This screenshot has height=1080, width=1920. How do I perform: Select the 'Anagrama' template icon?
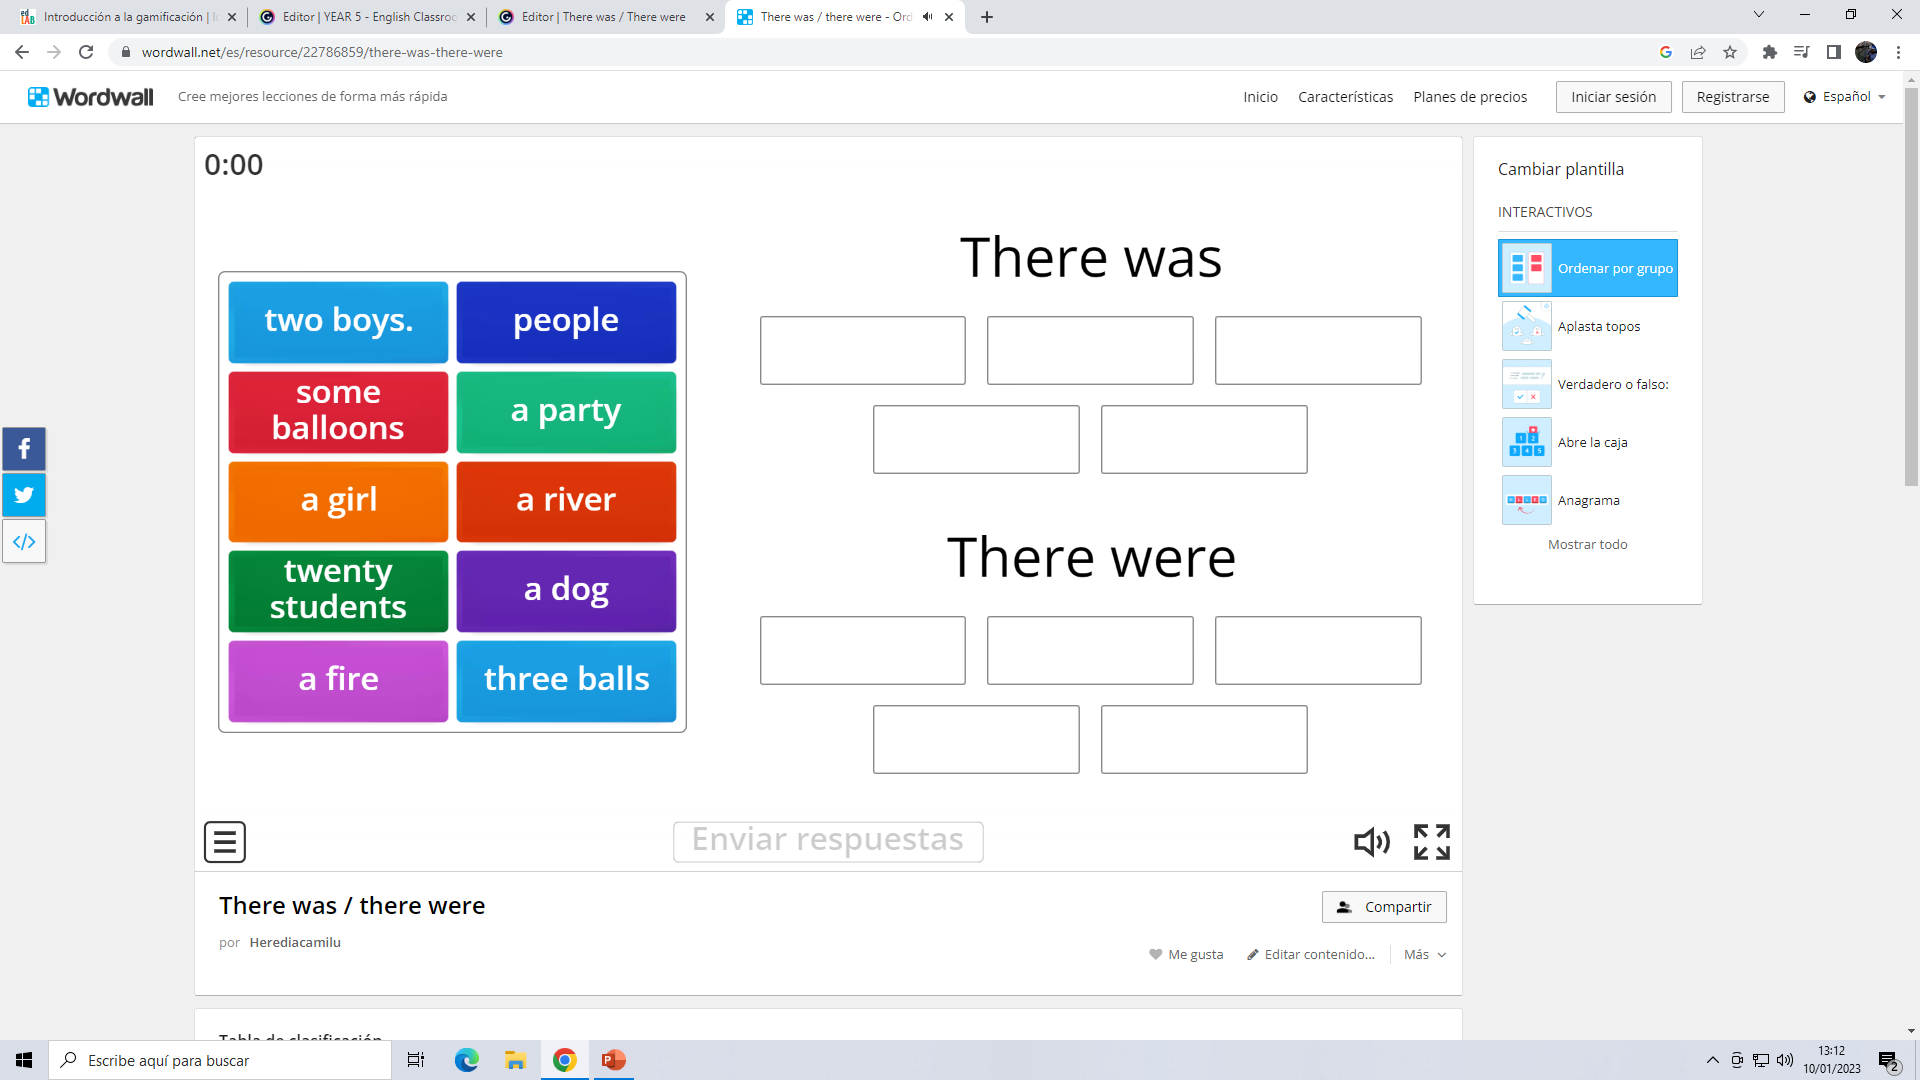tap(1525, 499)
